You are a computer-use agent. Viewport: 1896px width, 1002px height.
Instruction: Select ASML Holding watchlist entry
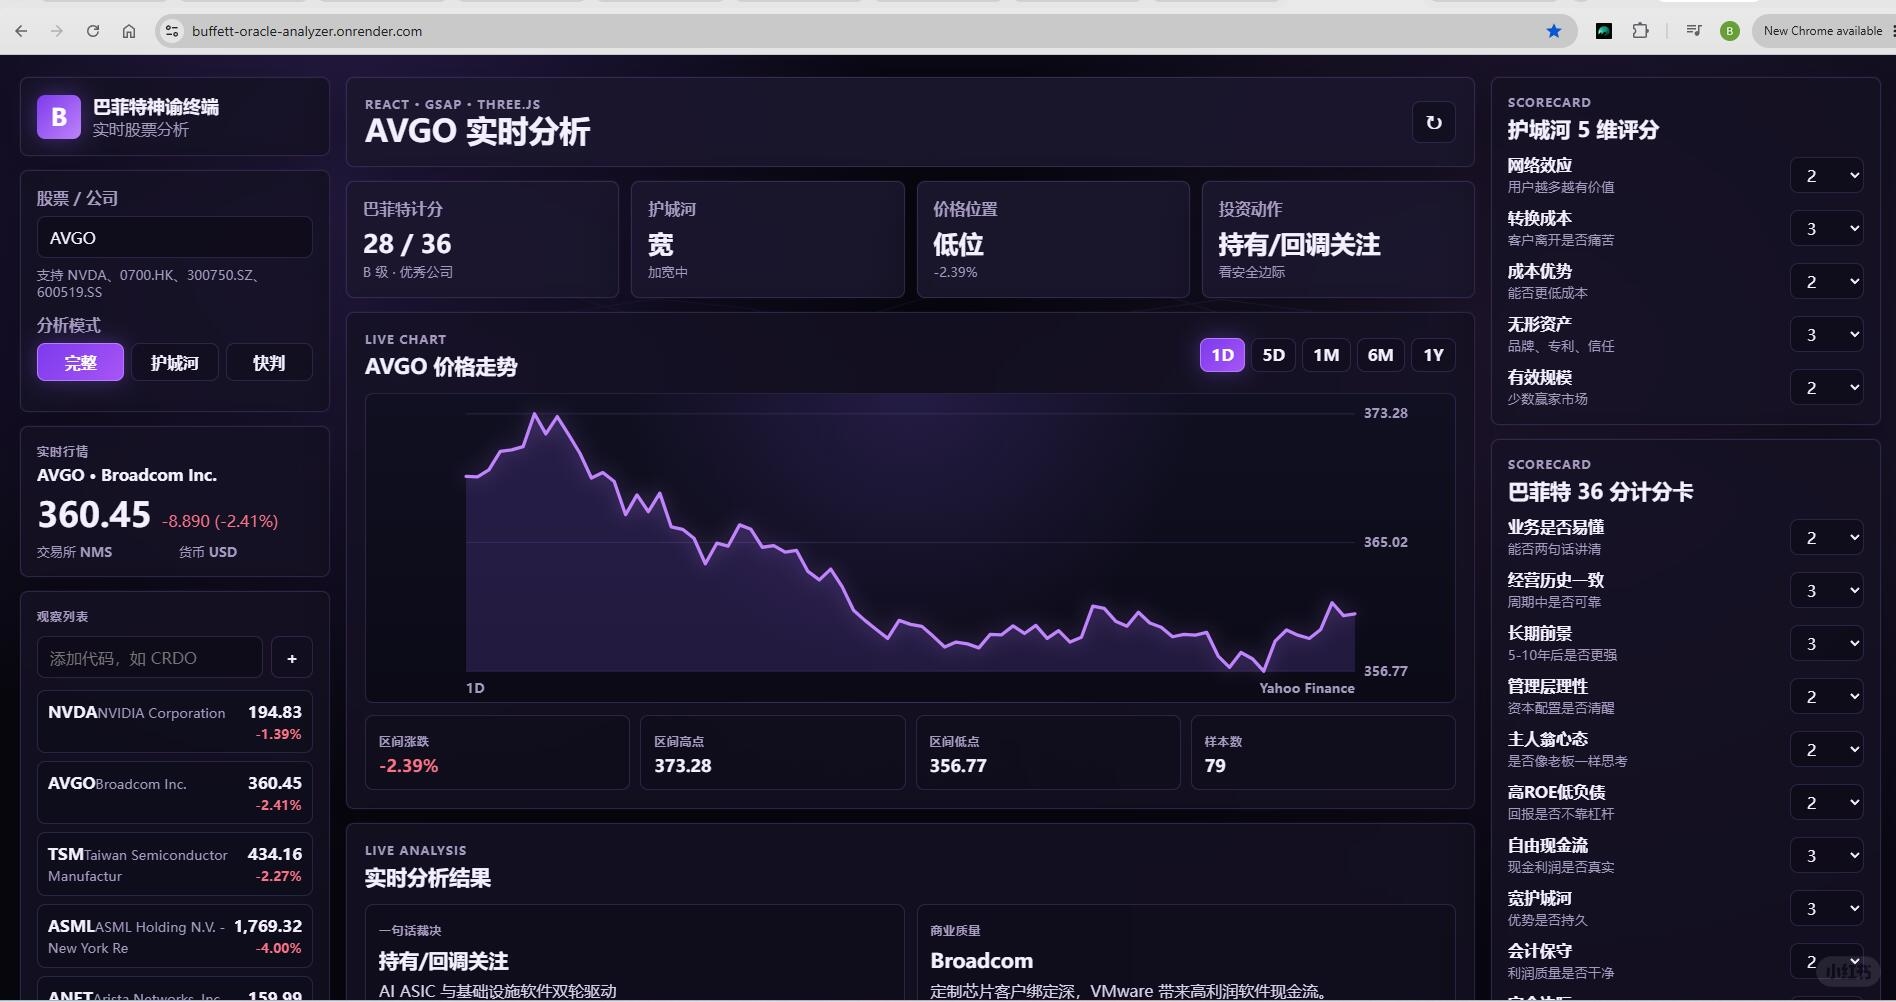point(175,936)
